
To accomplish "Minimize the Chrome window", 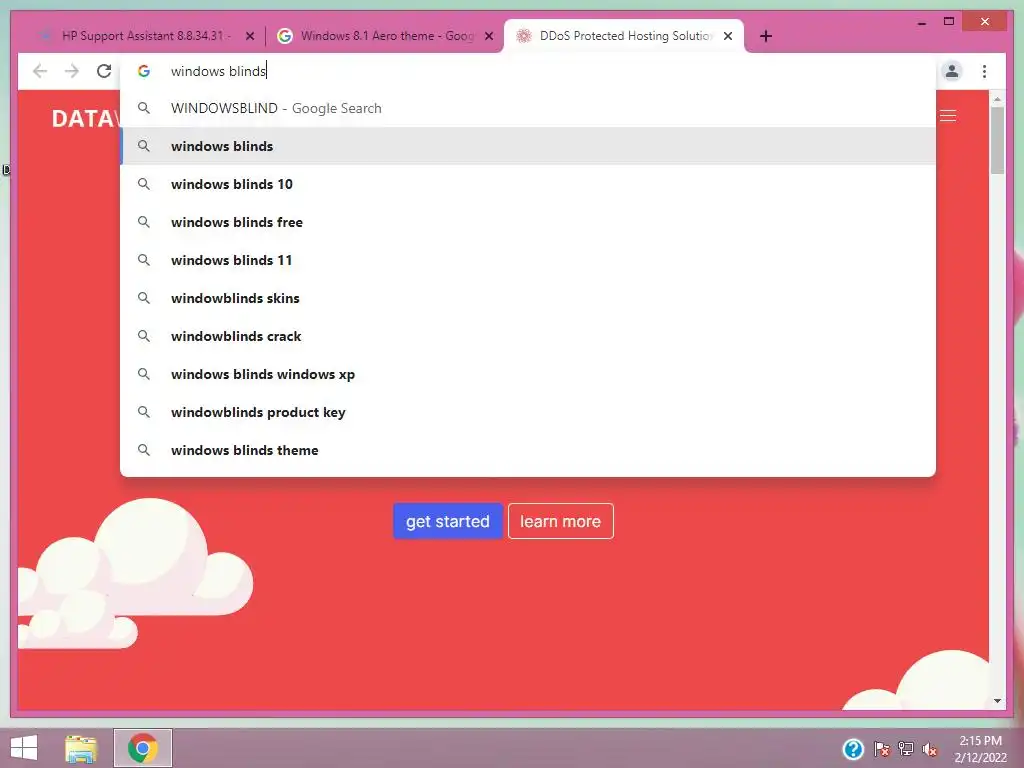I will (921, 22).
